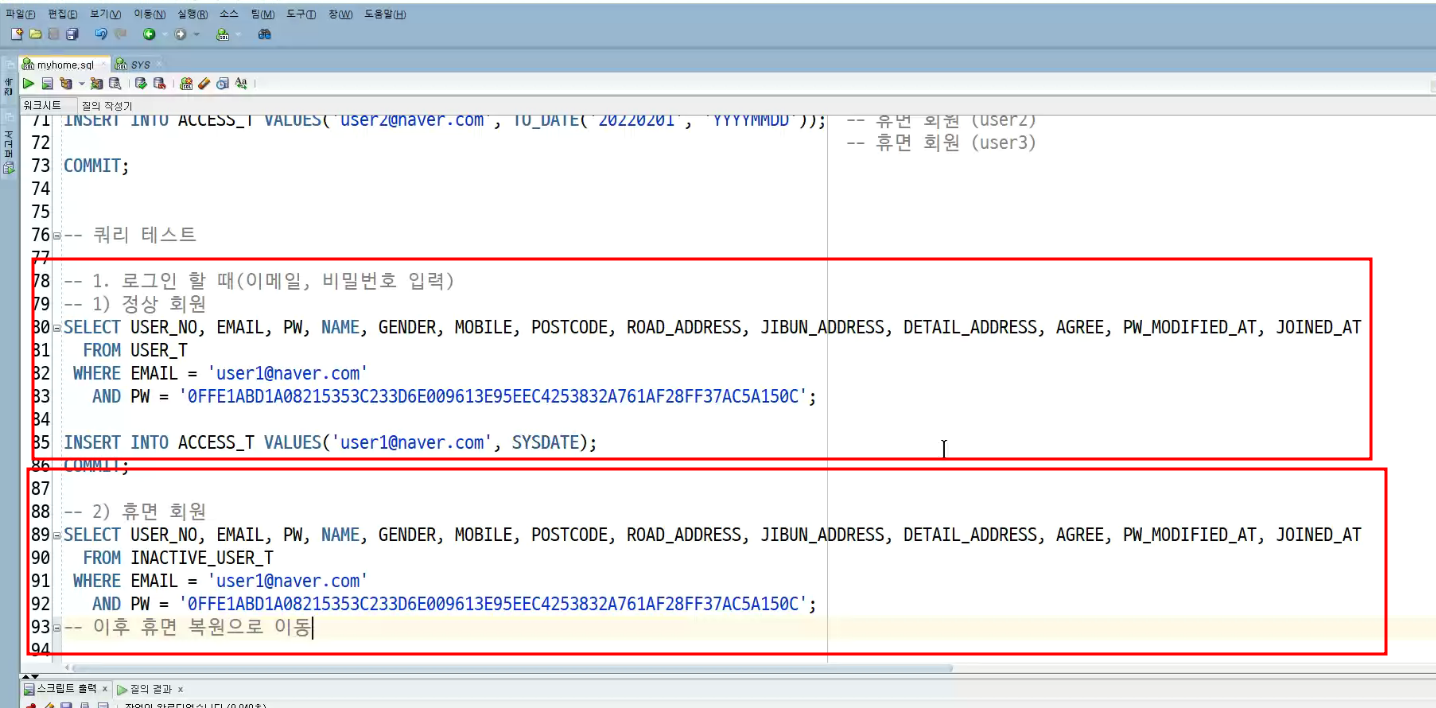Click the New file icon

[x=17, y=34]
